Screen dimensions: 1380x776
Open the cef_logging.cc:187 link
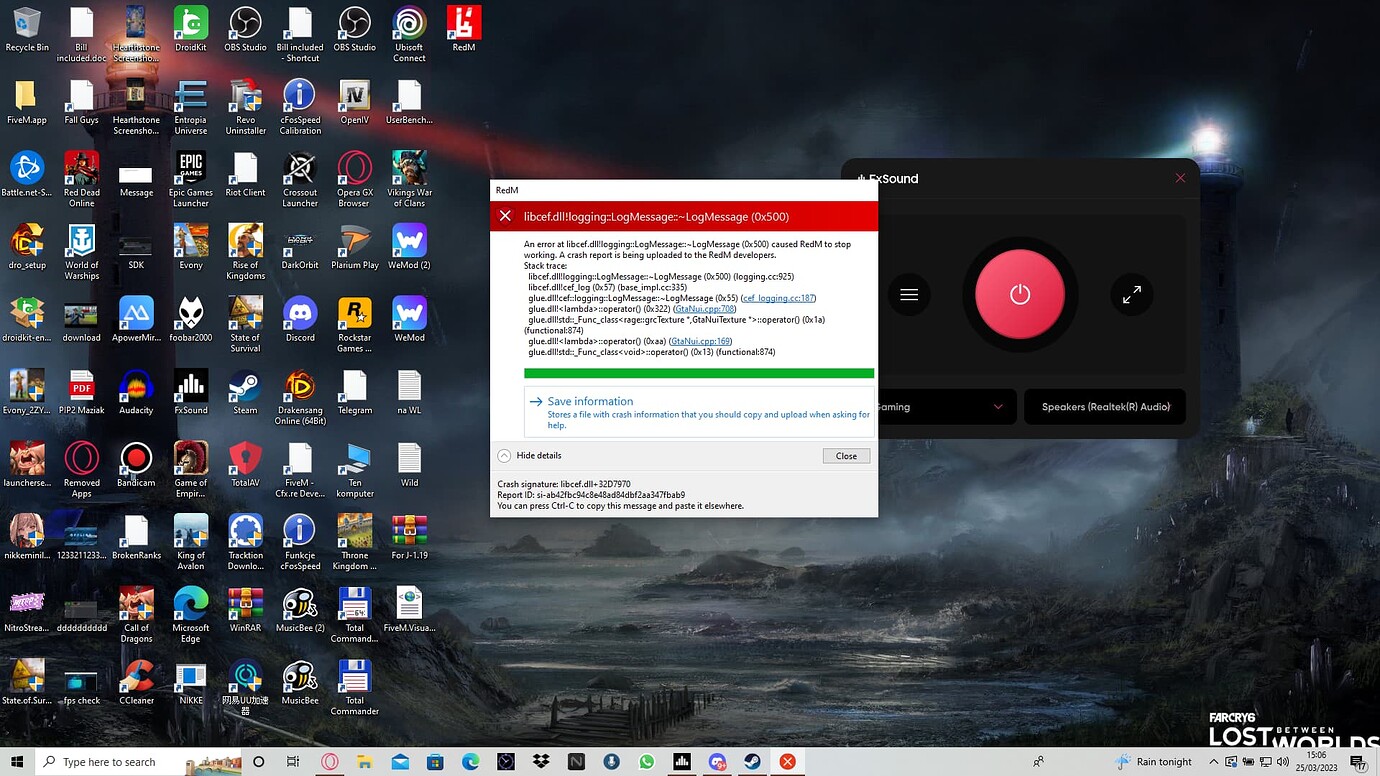(778, 298)
